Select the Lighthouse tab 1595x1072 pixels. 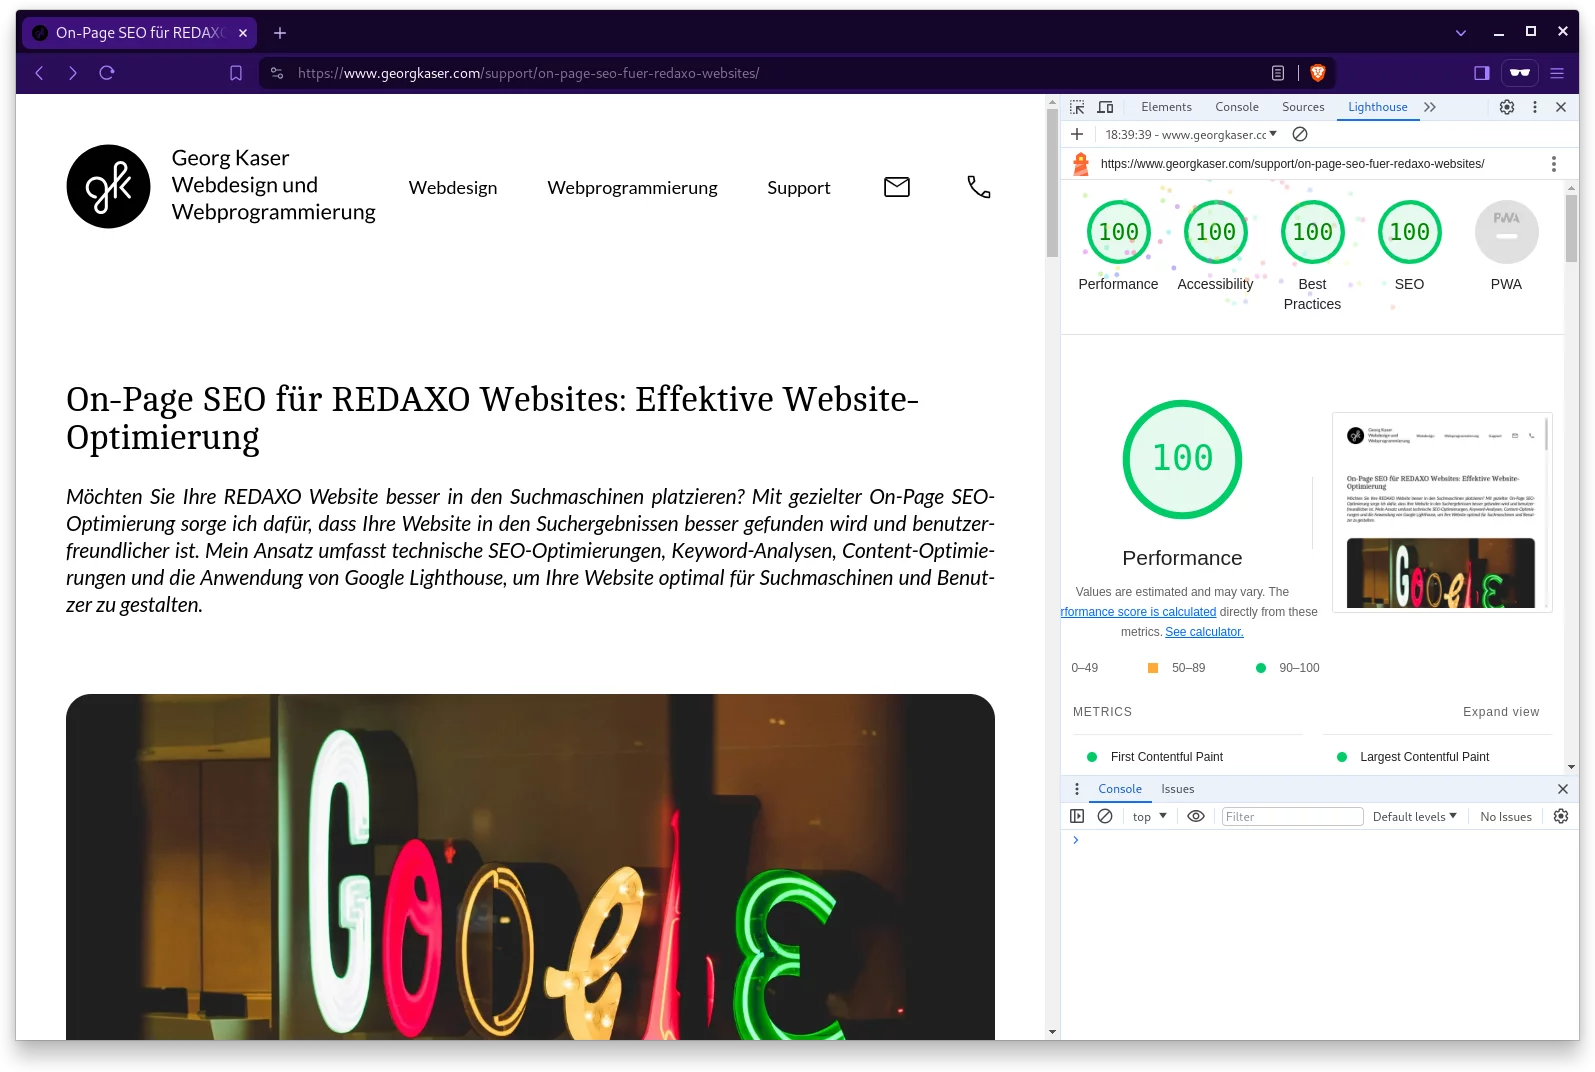click(1377, 107)
